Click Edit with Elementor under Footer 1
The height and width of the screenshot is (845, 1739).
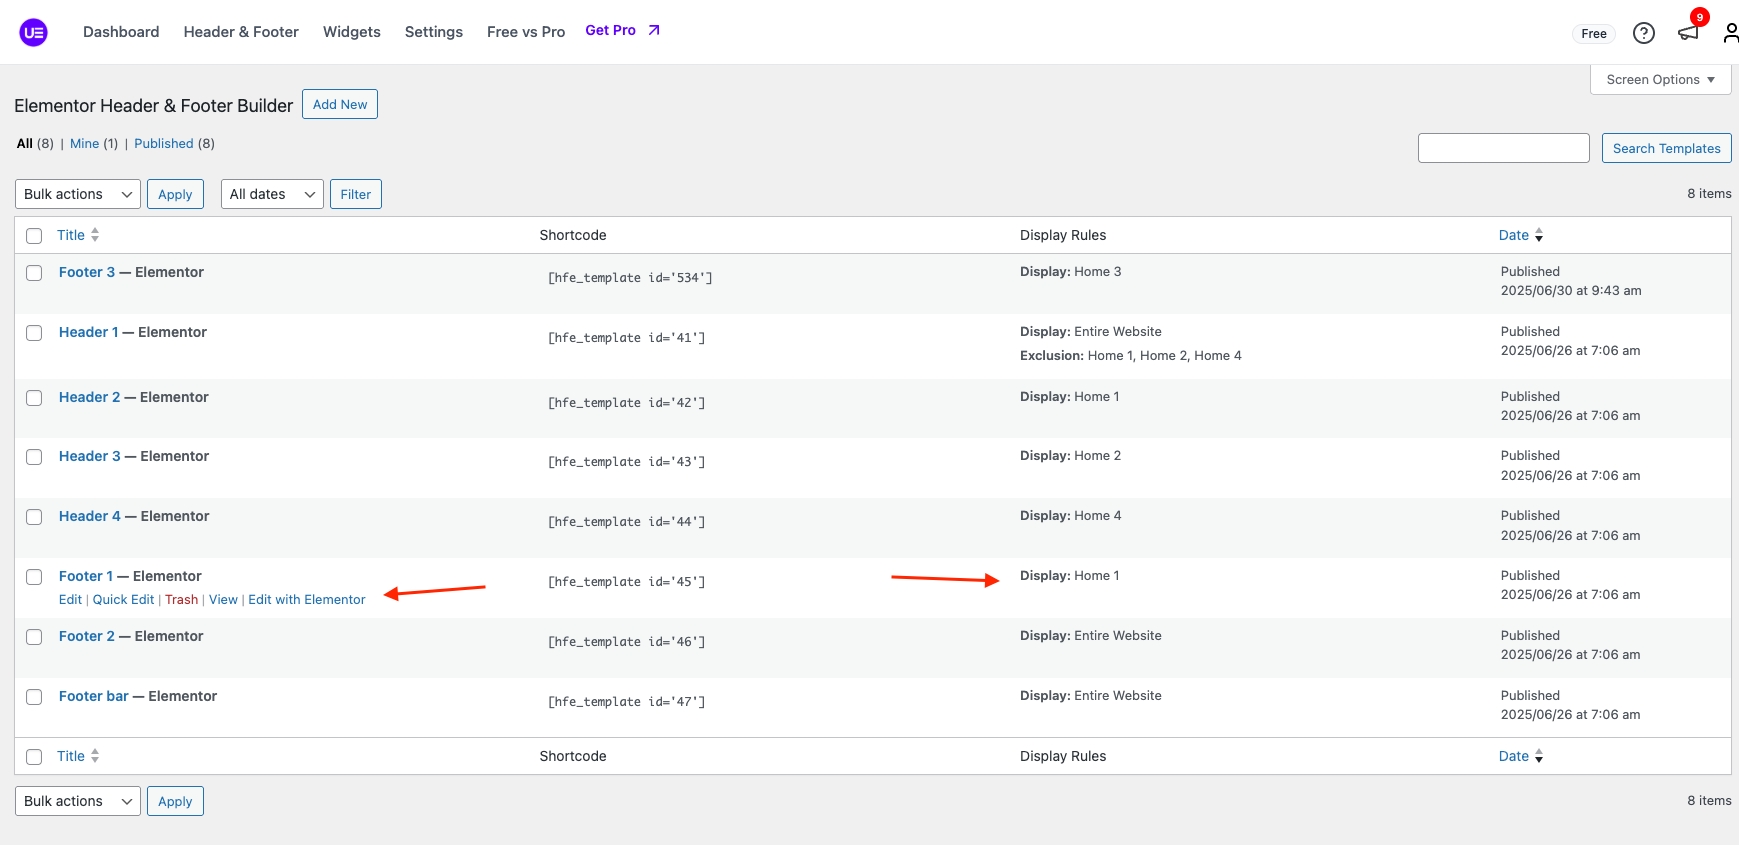pos(306,600)
